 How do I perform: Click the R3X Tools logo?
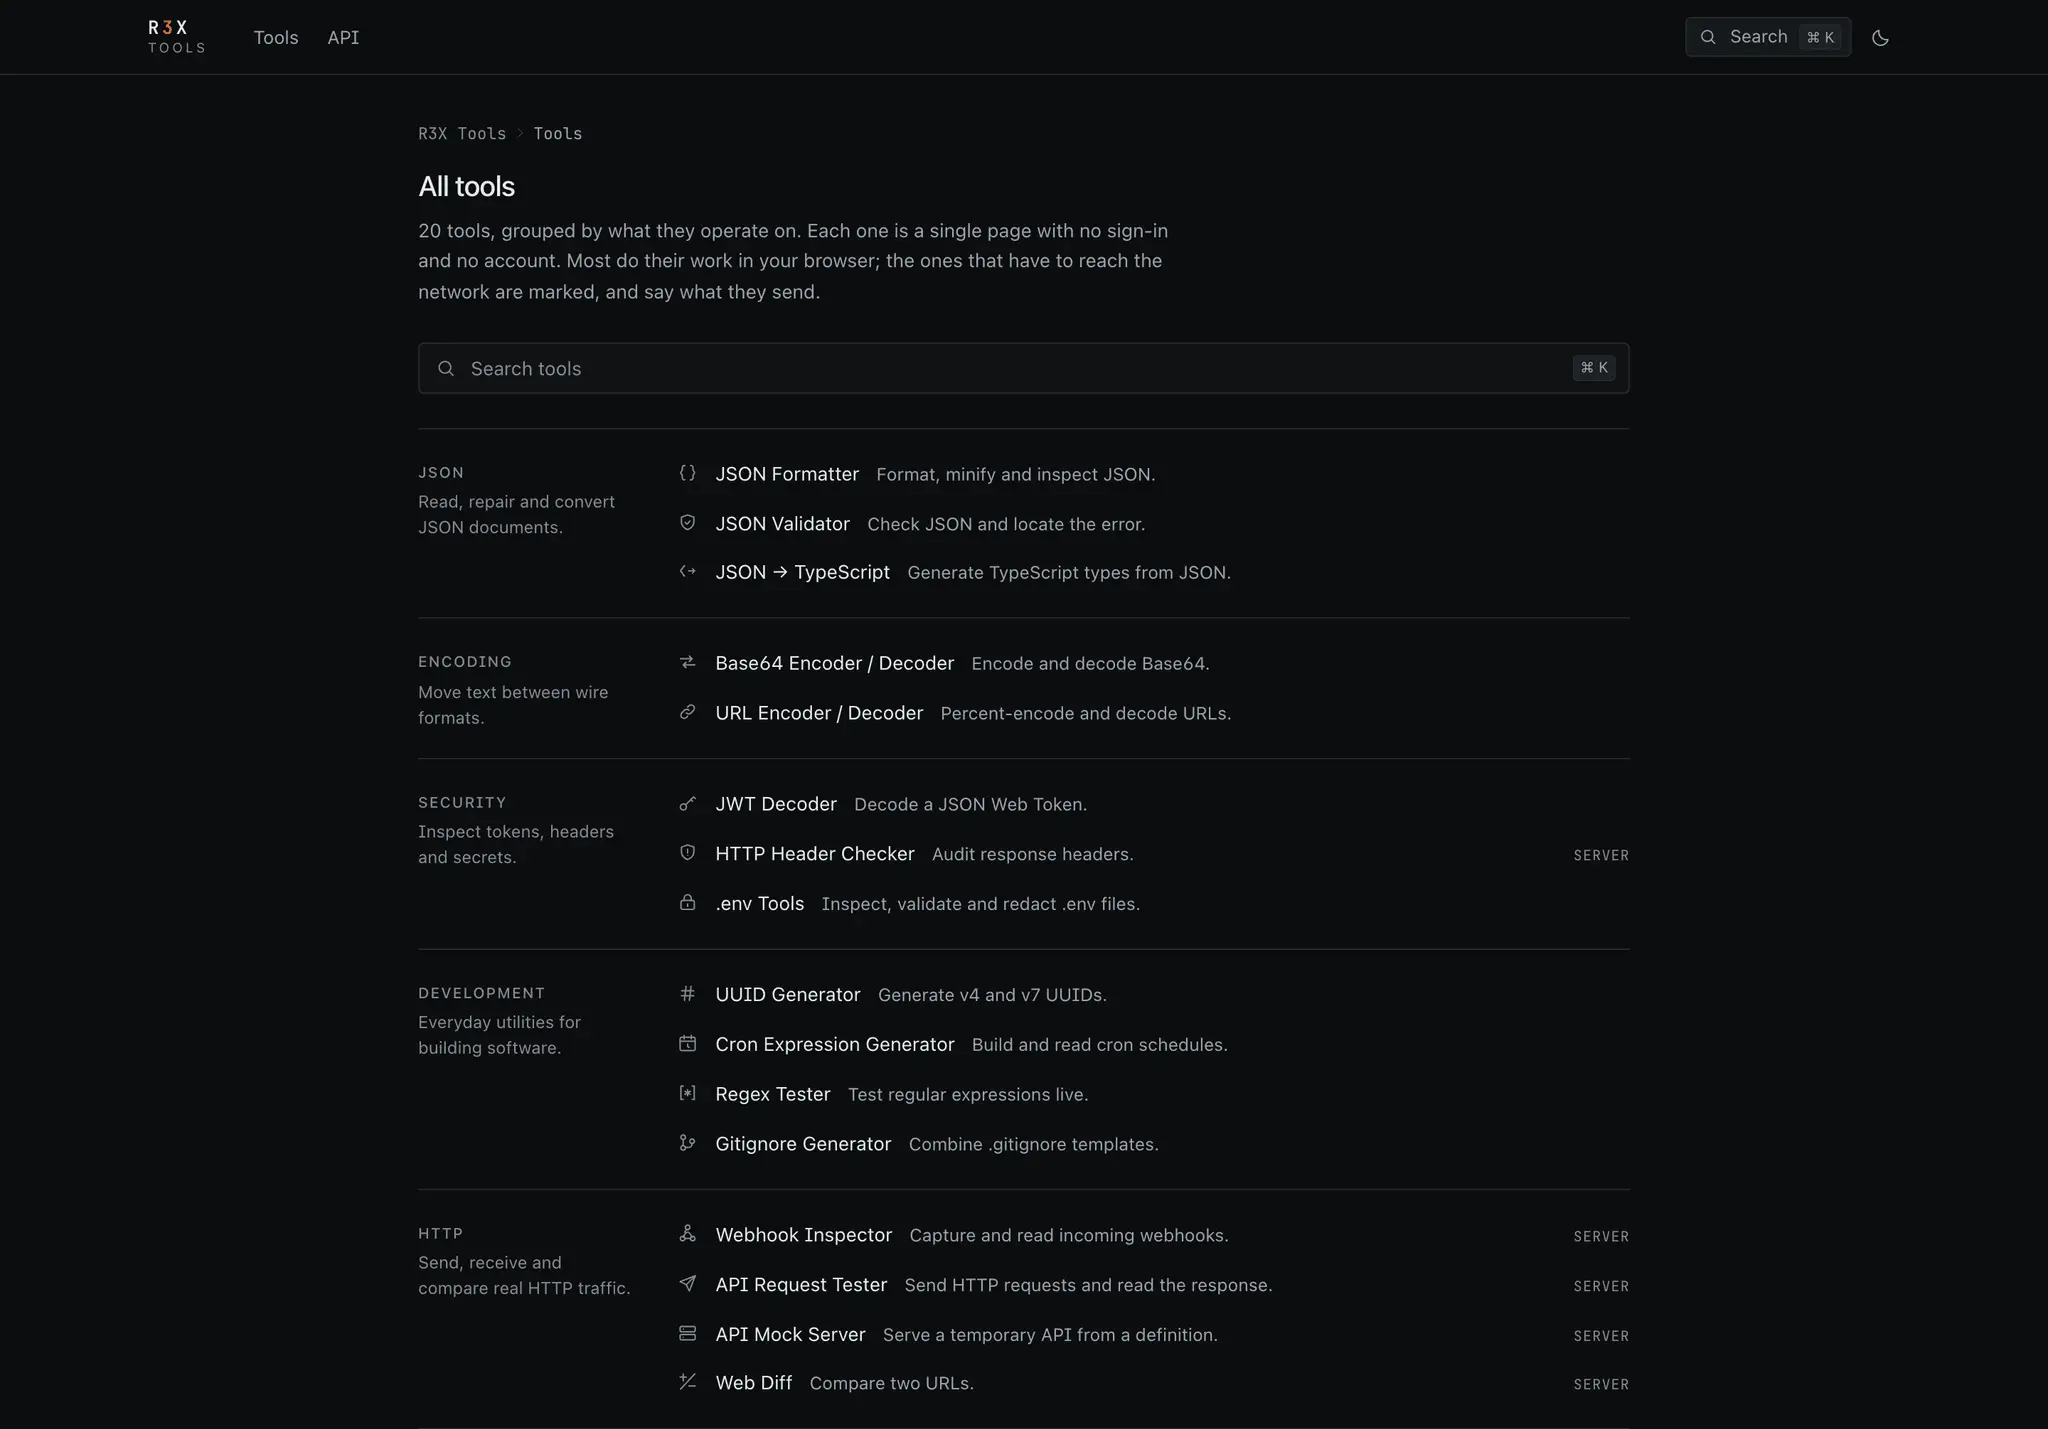tap(177, 37)
